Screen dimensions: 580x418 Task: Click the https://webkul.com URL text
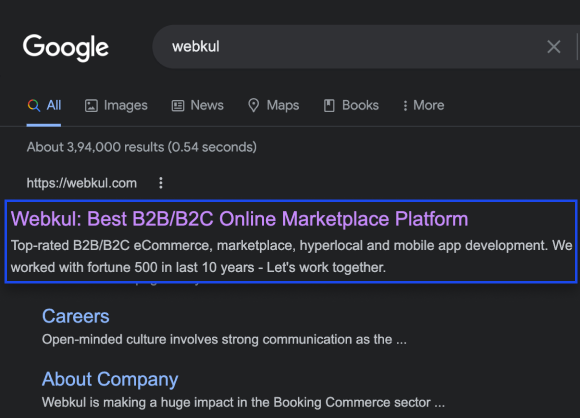(82, 183)
